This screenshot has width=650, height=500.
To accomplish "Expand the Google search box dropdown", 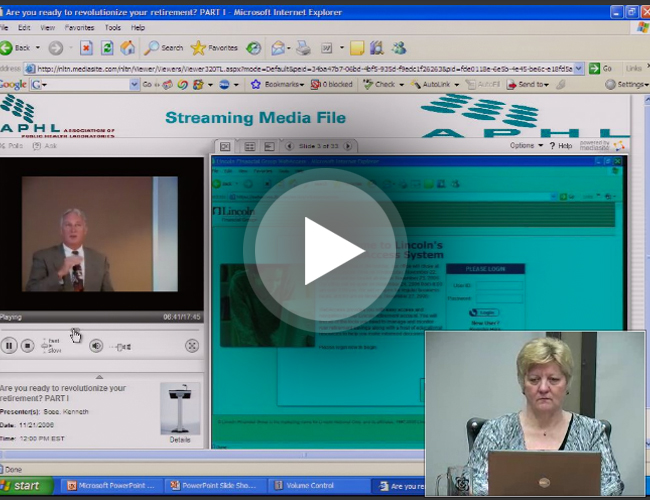I will [x=134, y=85].
